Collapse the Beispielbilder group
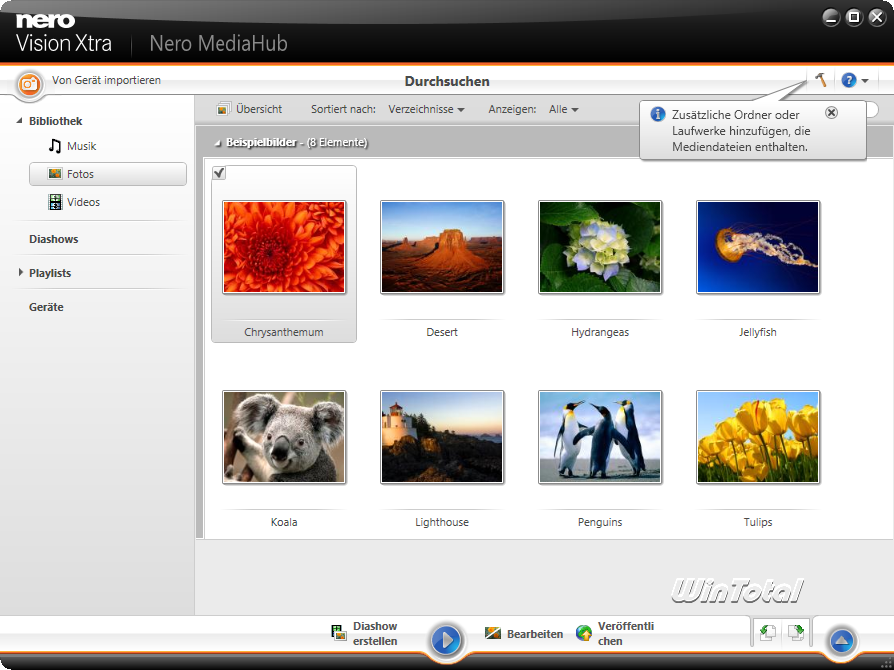The image size is (894, 670). coord(217,143)
